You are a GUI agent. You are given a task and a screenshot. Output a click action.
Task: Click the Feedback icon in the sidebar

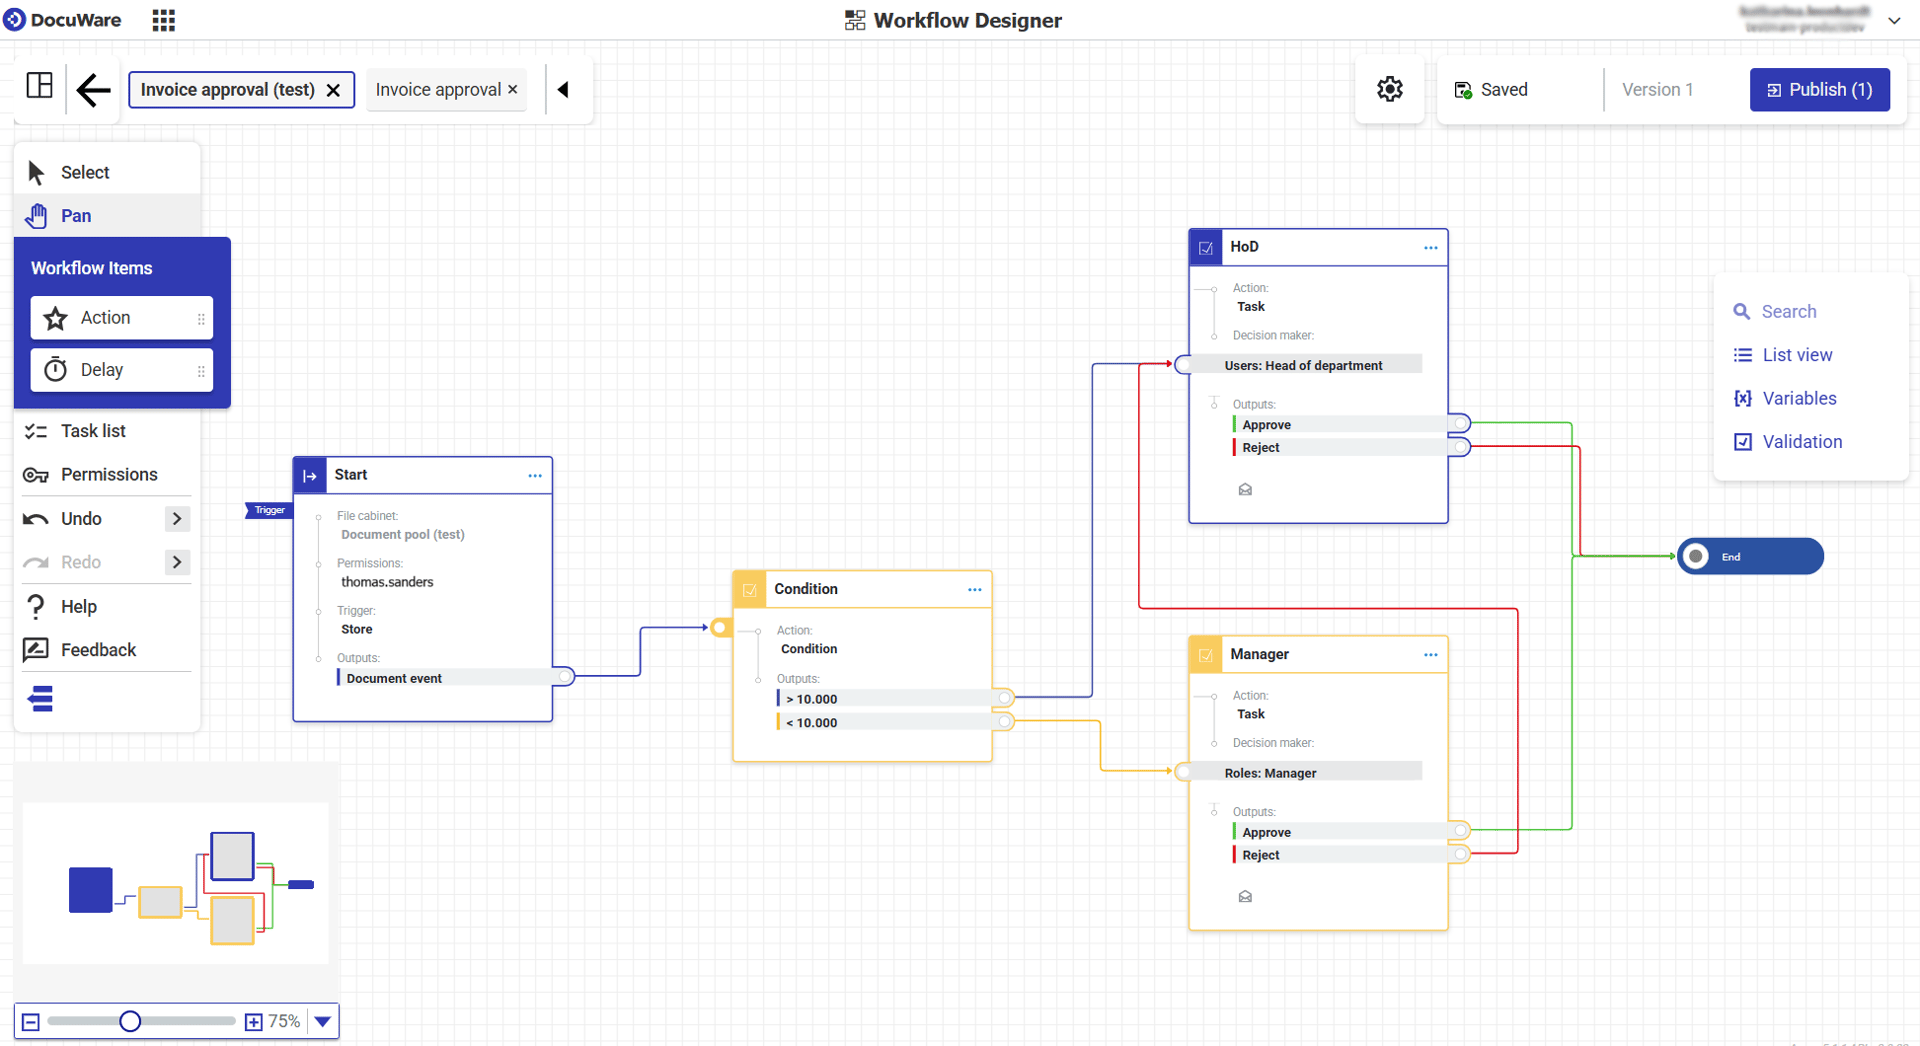click(x=35, y=649)
